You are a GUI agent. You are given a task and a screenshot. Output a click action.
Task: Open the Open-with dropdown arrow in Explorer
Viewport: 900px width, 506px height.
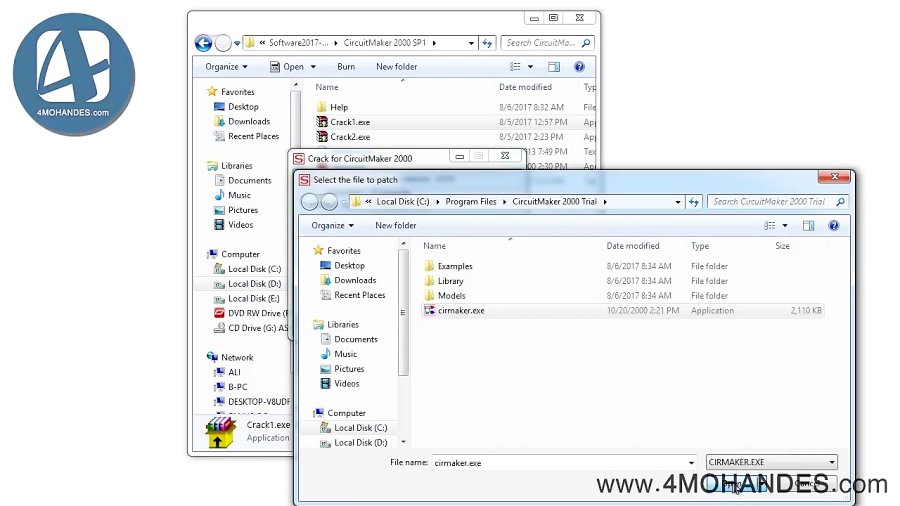(x=313, y=67)
